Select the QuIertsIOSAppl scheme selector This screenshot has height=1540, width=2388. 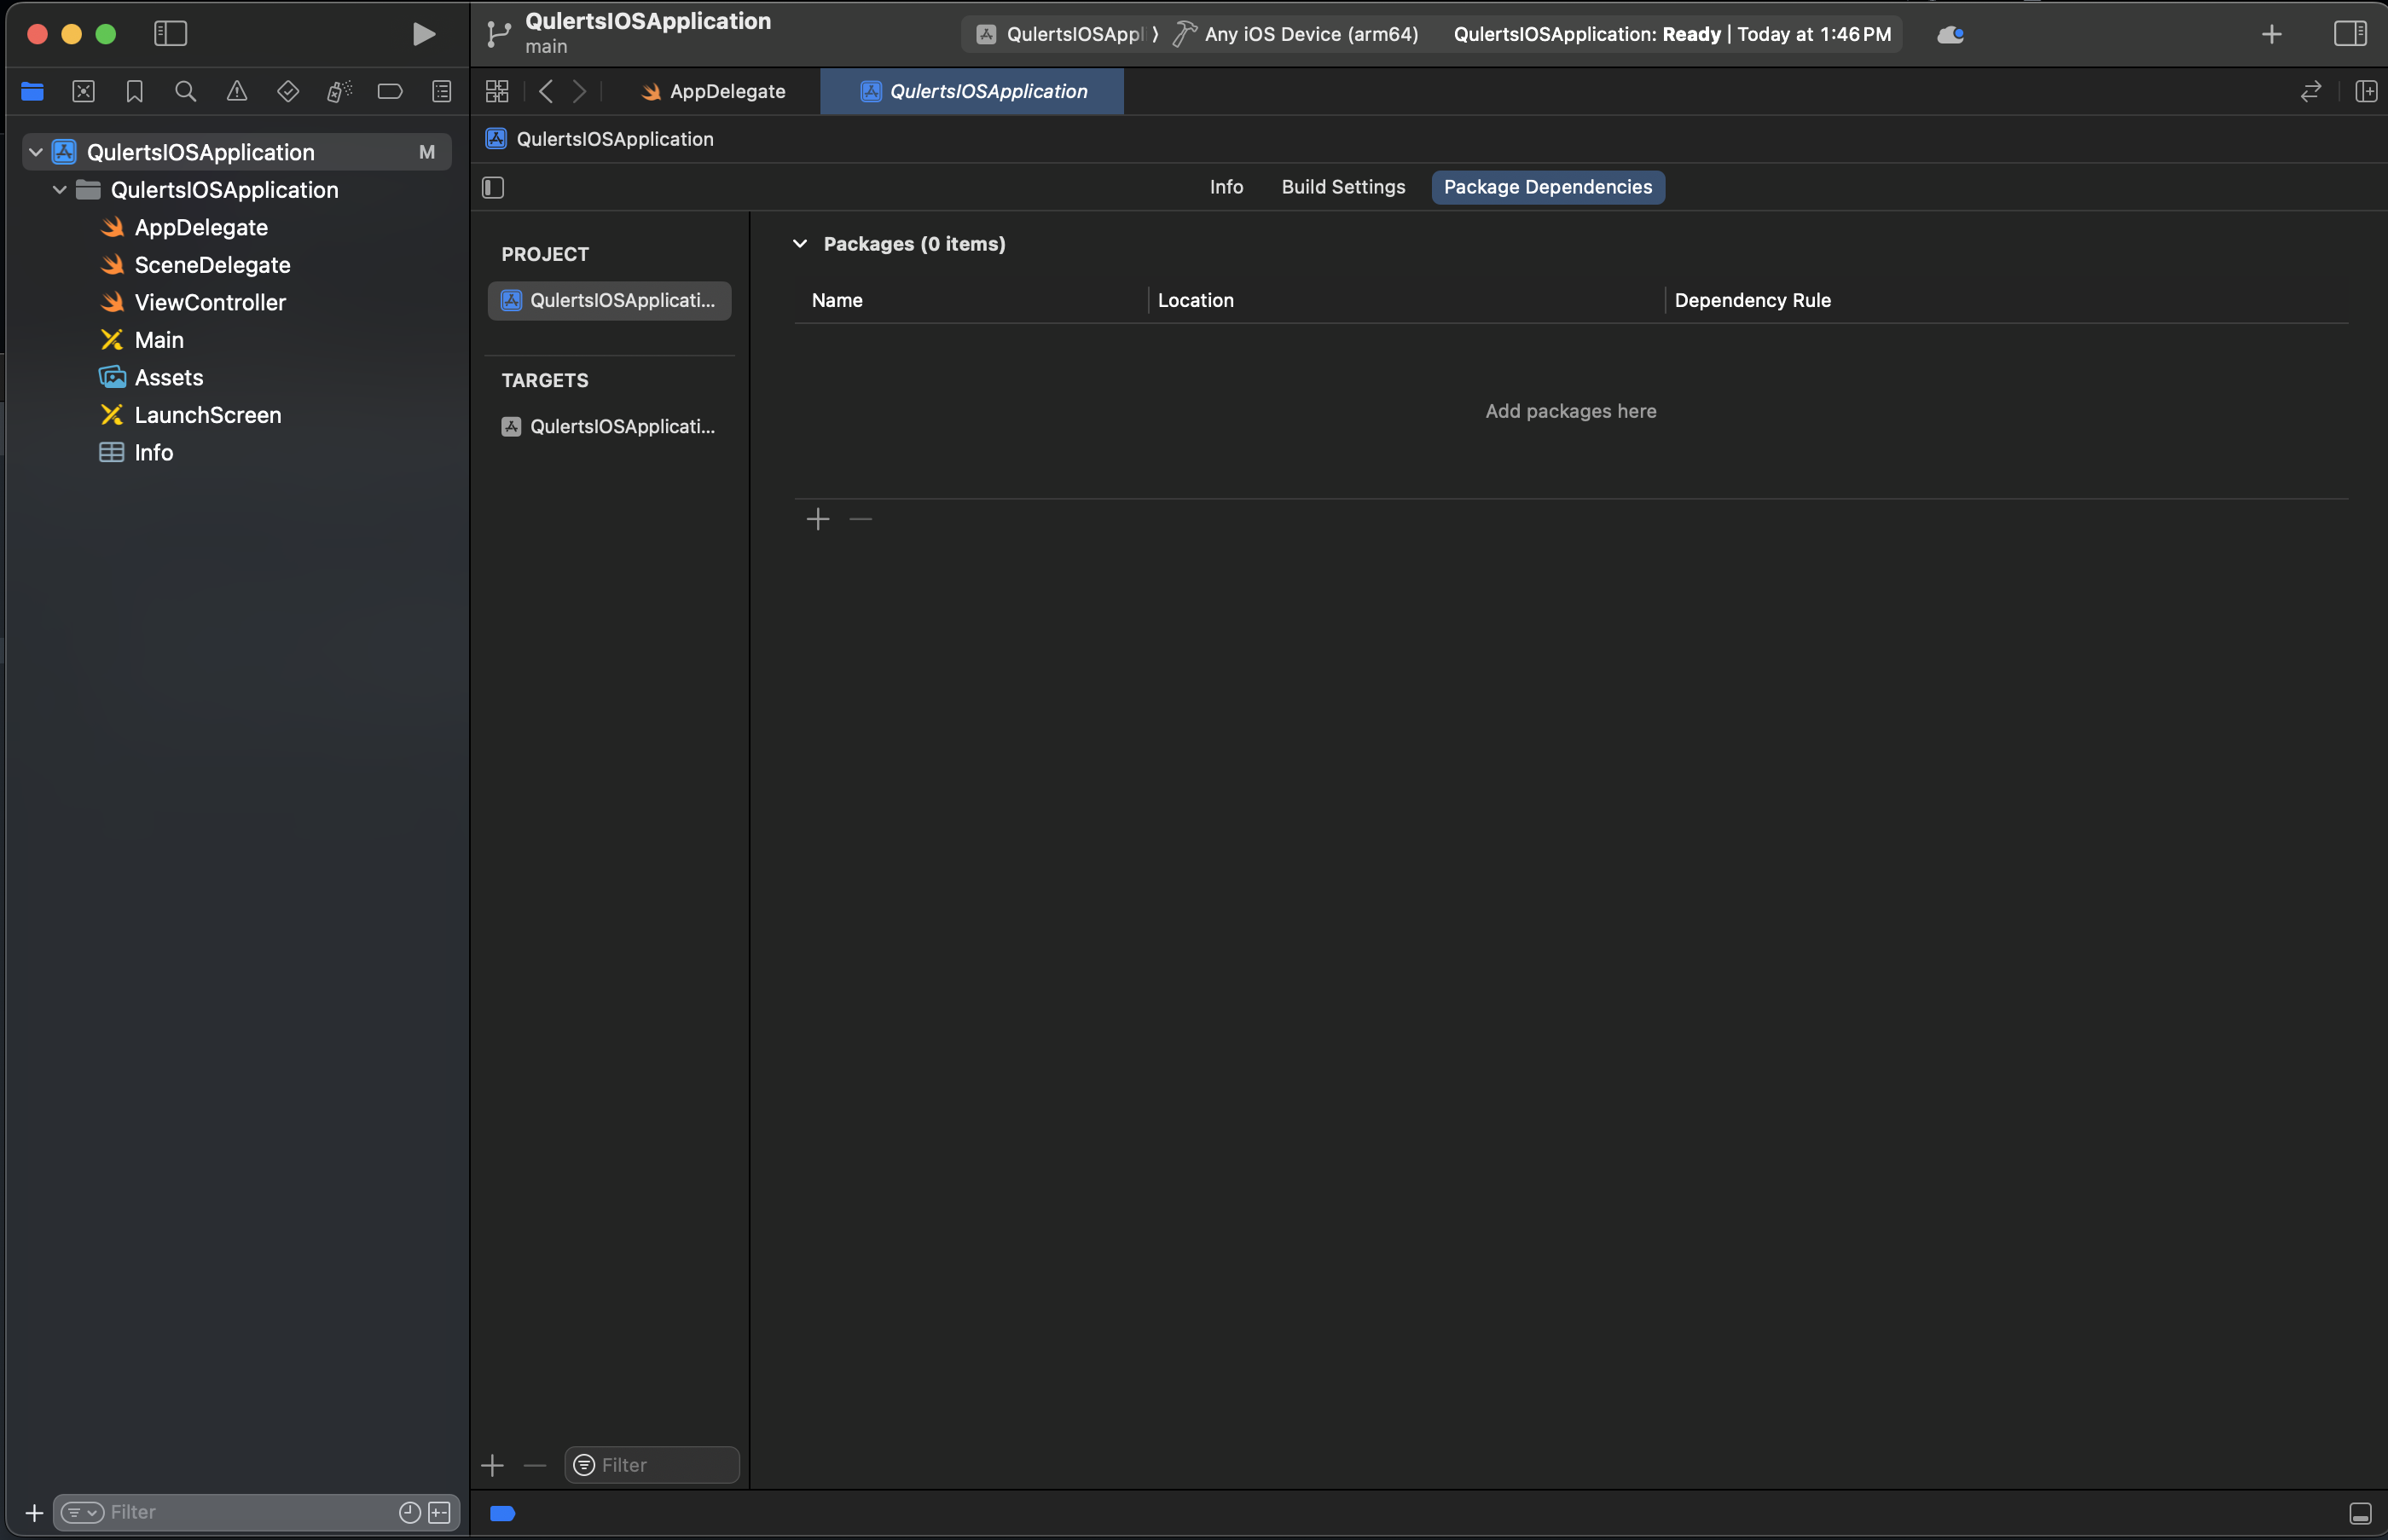coord(1066,34)
